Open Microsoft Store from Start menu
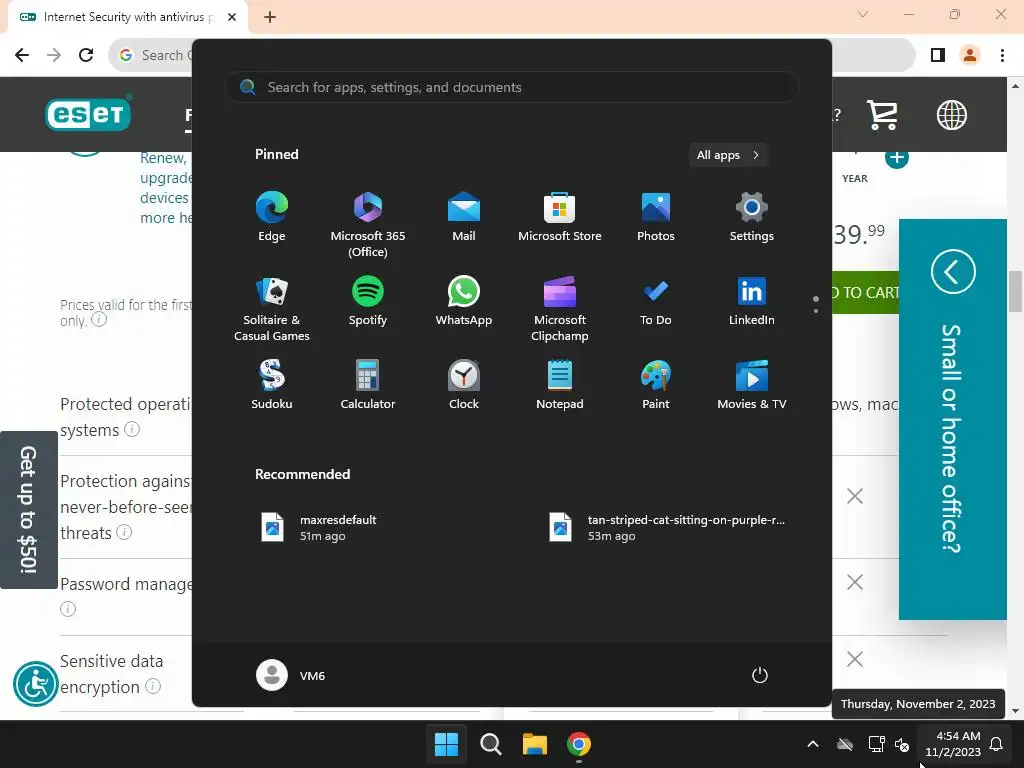The height and width of the screenshot is (768, 1024). [x=560, y=216]
